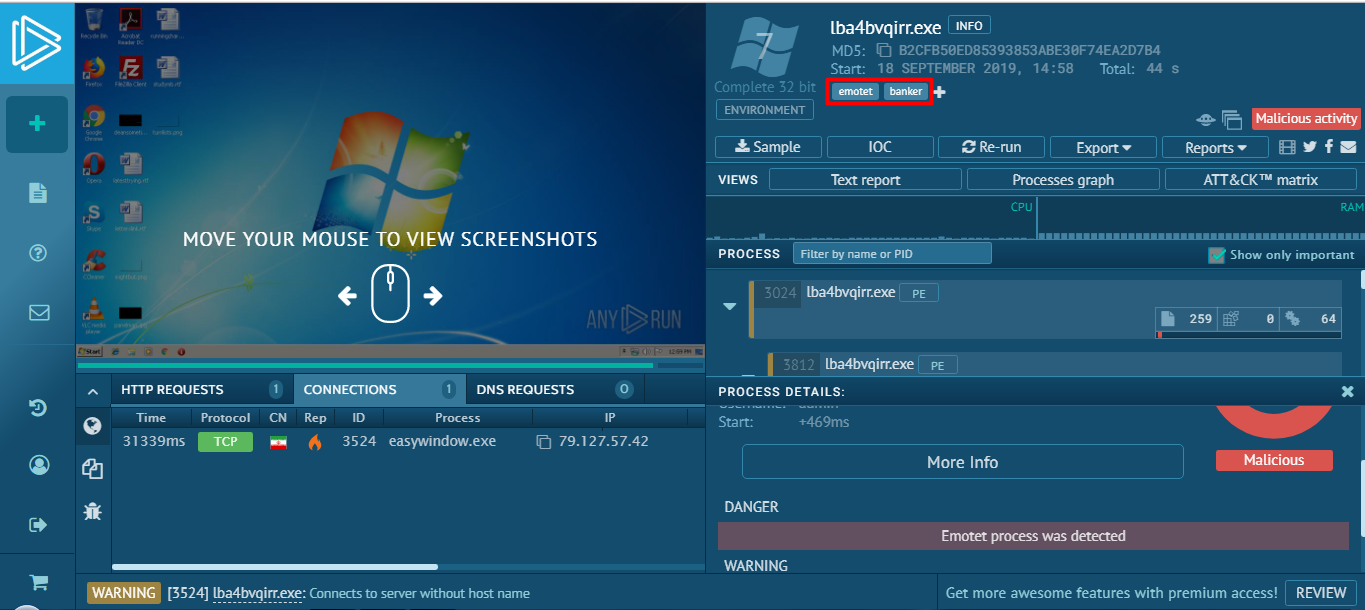Viewport: 1365px width, 610px height.
Task: Click the UFO icon near Malicious activity
Action: [1206, 119]
